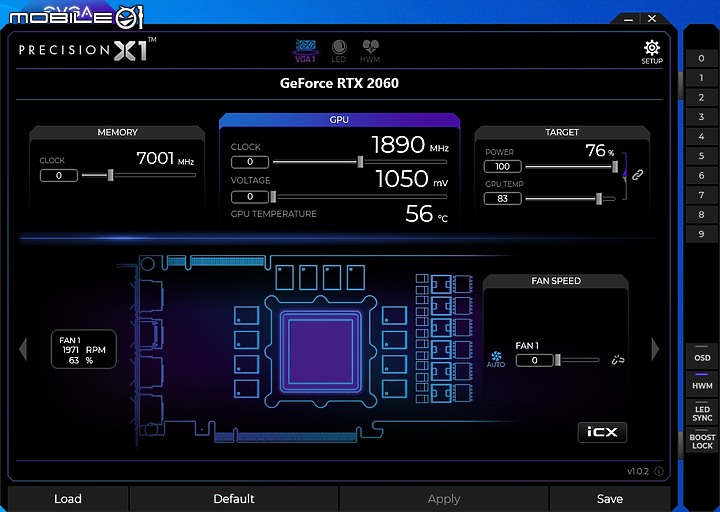Screen dimensions: 720x512
Task: Minimize the Precision X1 window
Action: [x=629, y=19]
